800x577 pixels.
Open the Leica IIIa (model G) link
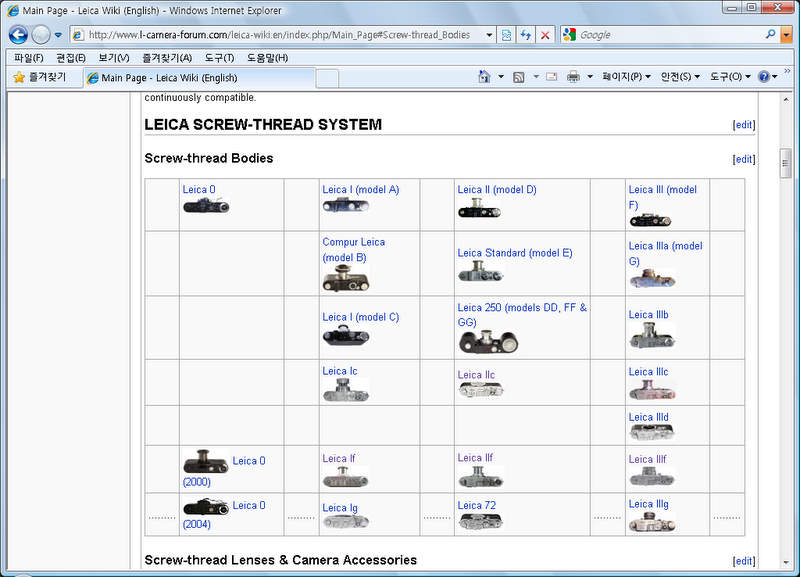[x=665, y=254]
